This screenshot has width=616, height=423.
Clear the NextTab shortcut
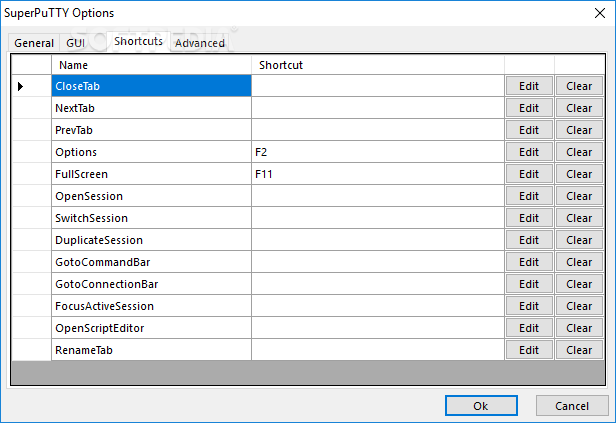(x=579, y=108)
